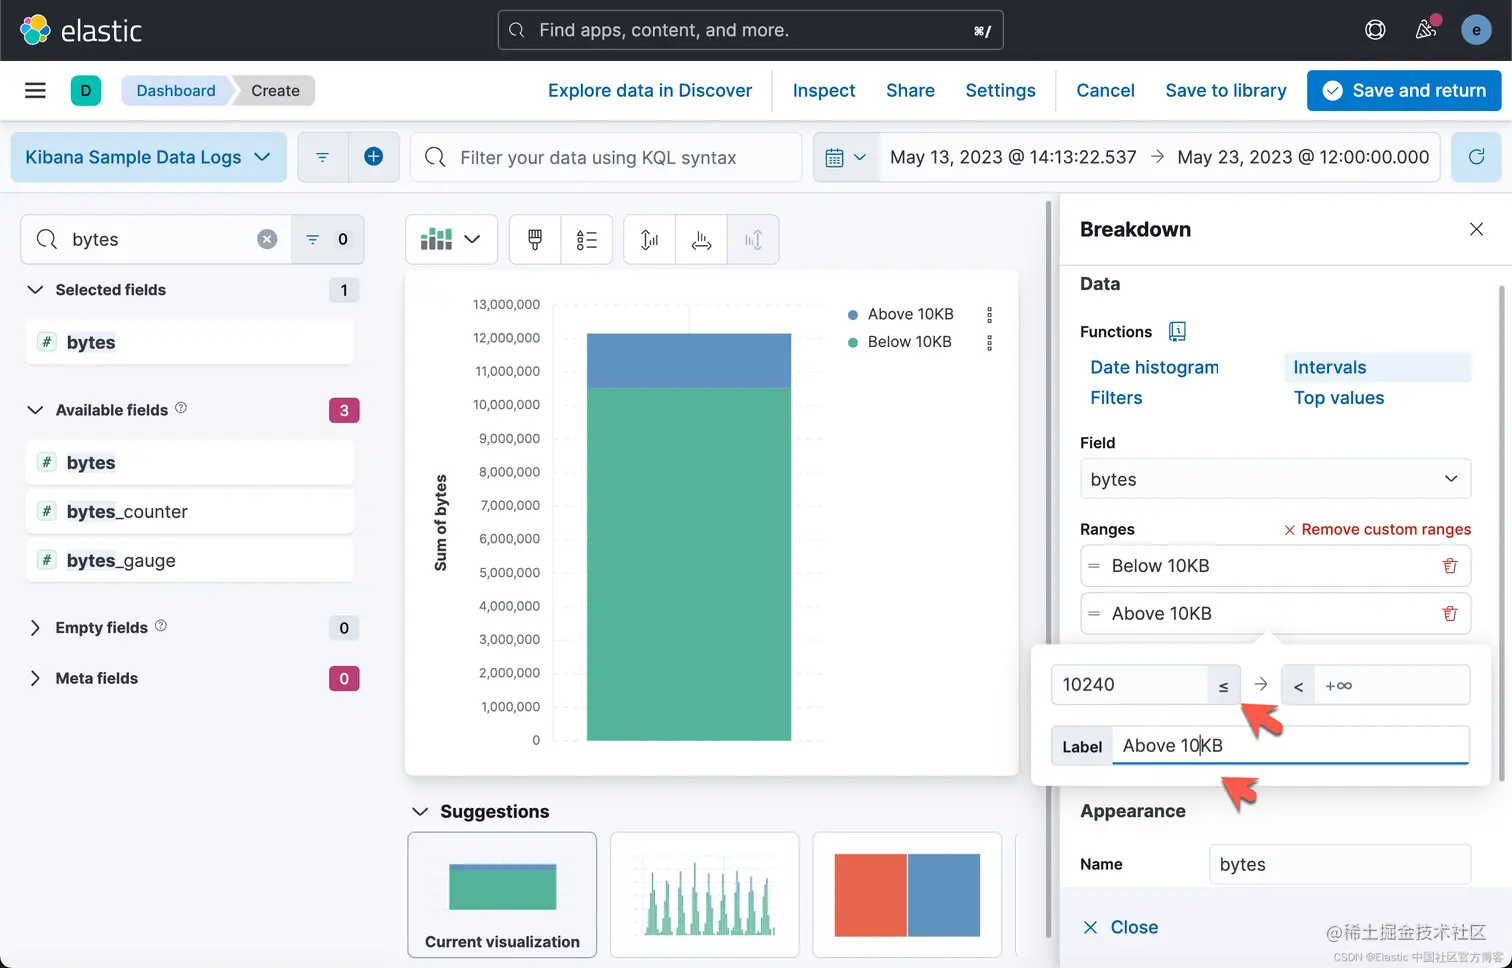Viewport: 1512px width, 968px height.
Task: Open the filter options menu icon
Action: pyautogui.click(x=322, y=157)
